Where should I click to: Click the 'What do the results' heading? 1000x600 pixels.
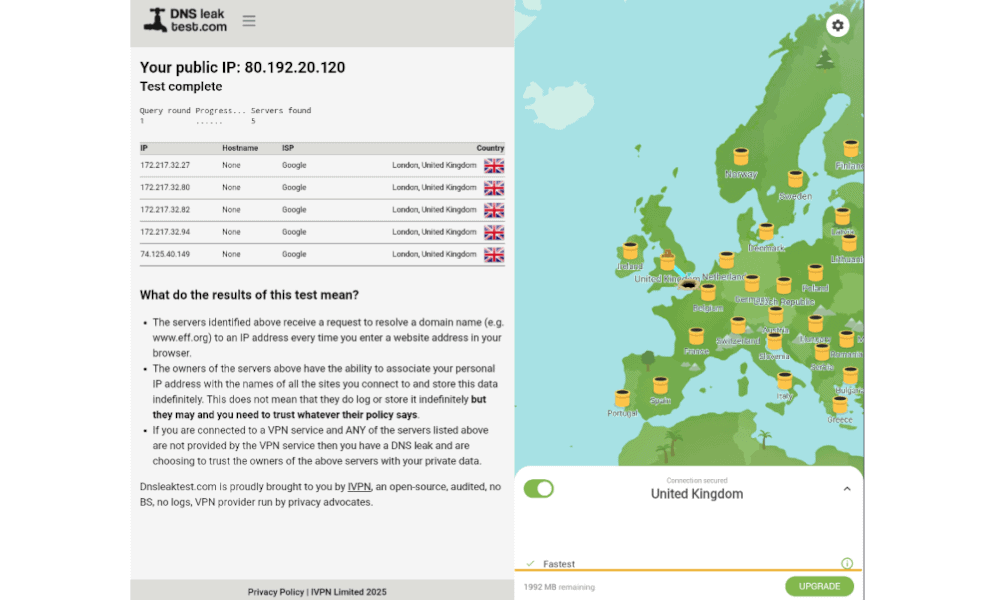tap(249, 295)
